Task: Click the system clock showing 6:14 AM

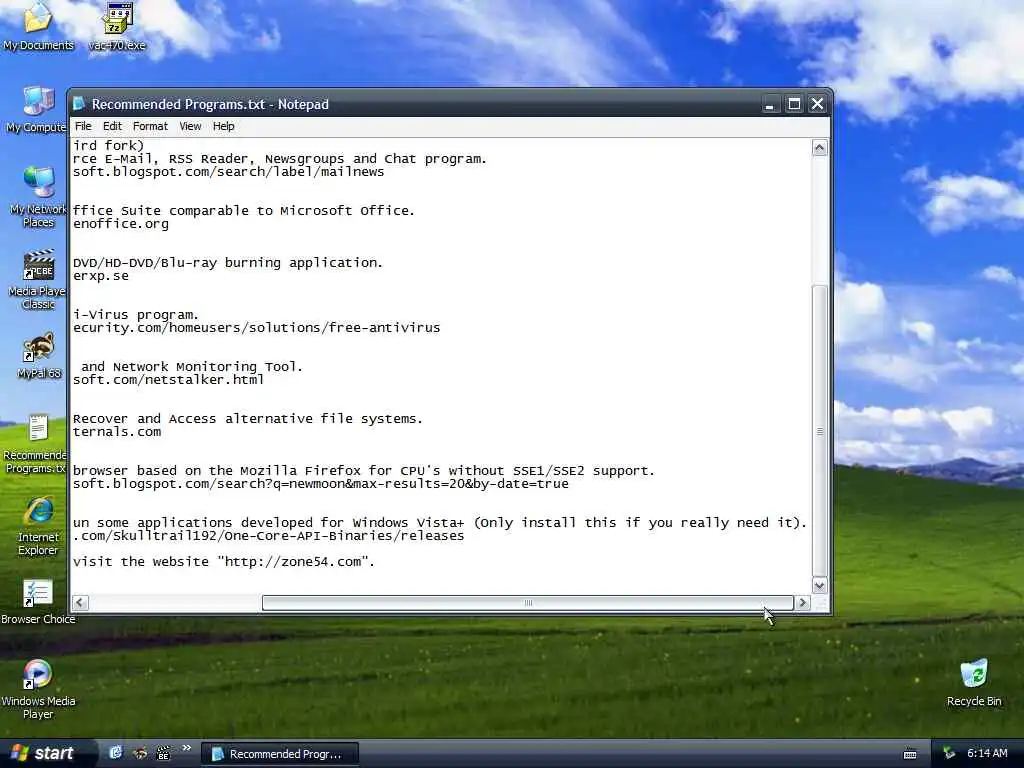Action: pyautogui.click(x=987, y=754)
